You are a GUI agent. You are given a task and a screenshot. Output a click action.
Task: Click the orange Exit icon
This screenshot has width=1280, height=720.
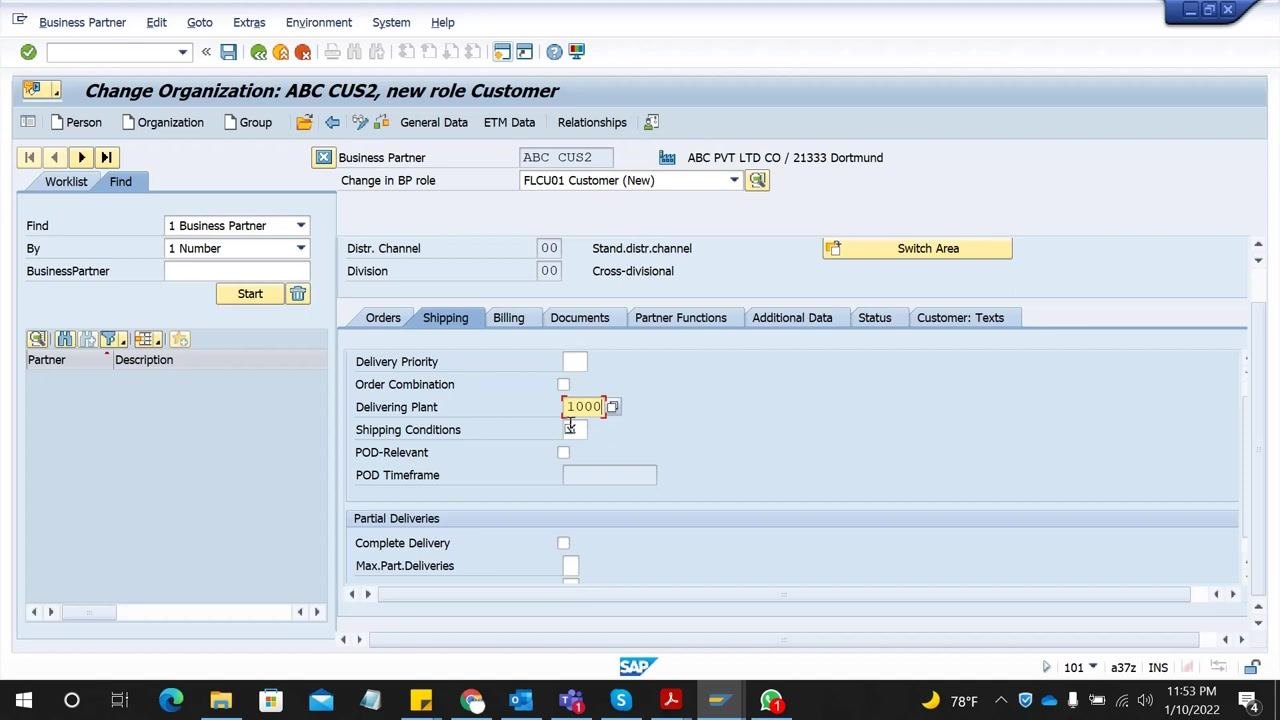tap(281, 52)
